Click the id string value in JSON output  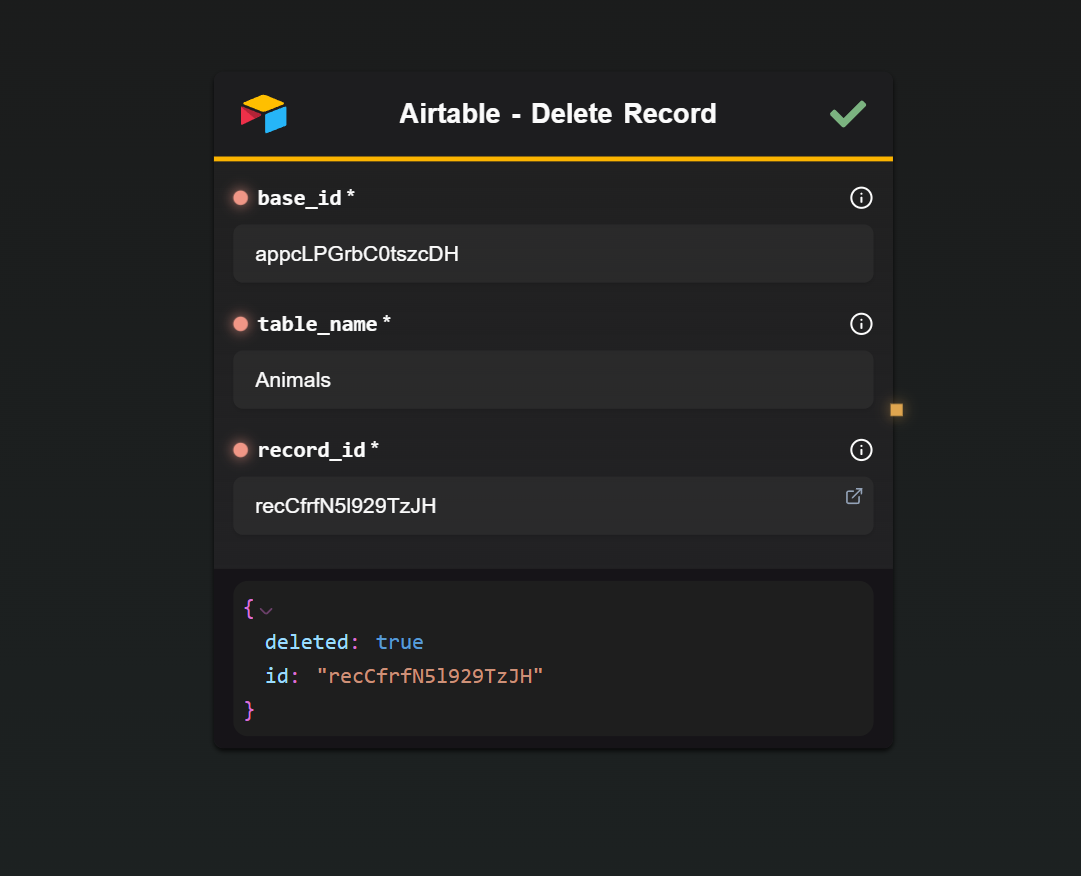pyautogui.click(x=430, y=676)
